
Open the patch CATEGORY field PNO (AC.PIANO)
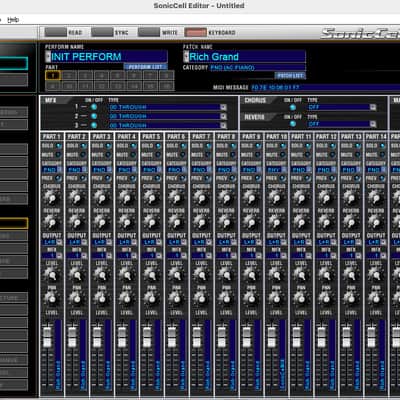click(x=258, y=68)
